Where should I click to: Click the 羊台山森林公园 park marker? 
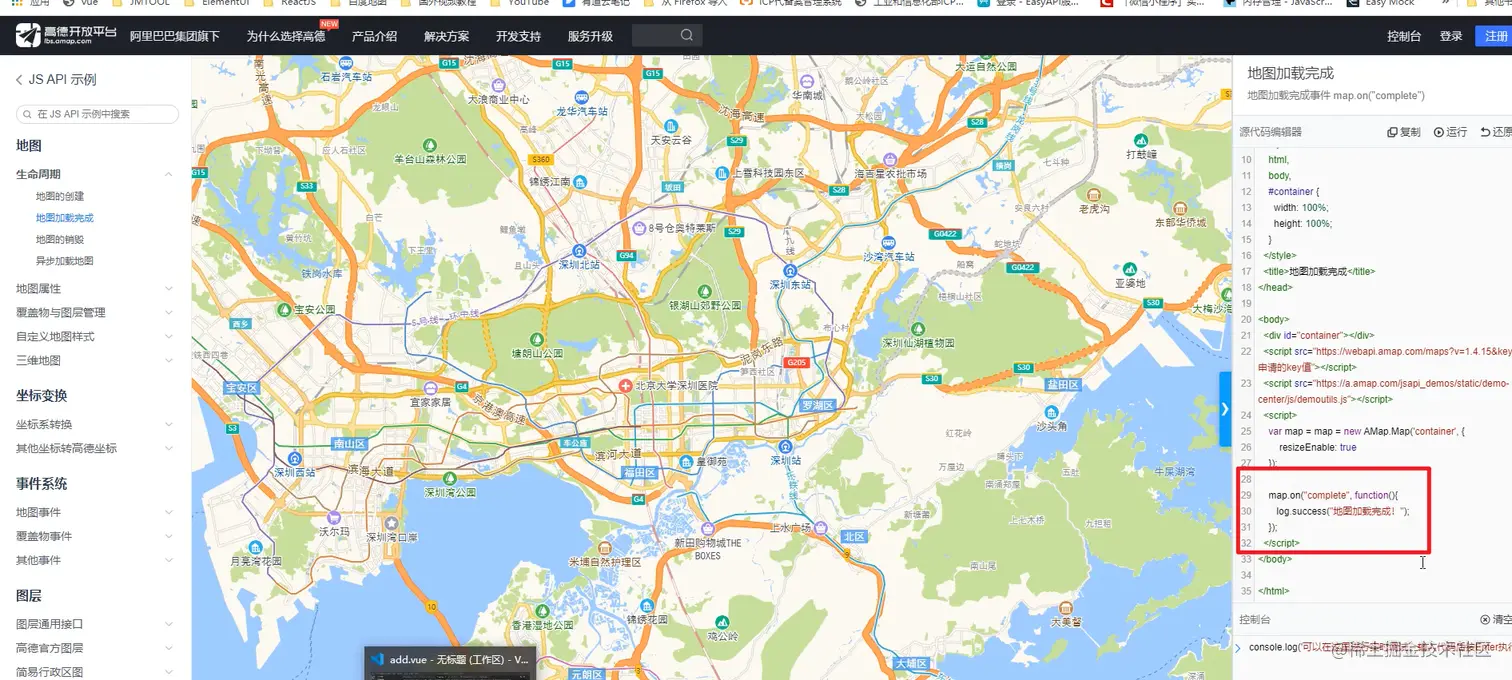(430, 145)
